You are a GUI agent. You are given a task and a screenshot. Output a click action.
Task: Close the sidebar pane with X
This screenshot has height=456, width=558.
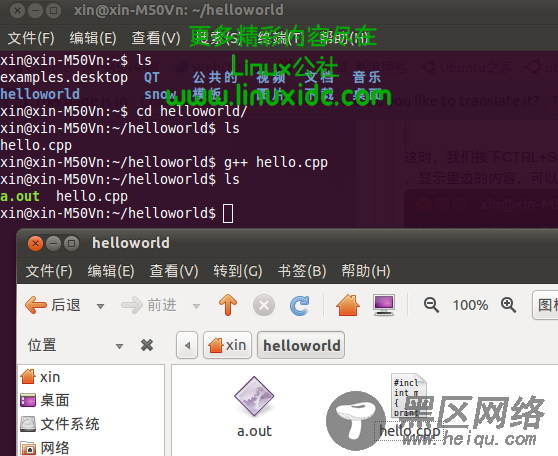click(147, 345)
